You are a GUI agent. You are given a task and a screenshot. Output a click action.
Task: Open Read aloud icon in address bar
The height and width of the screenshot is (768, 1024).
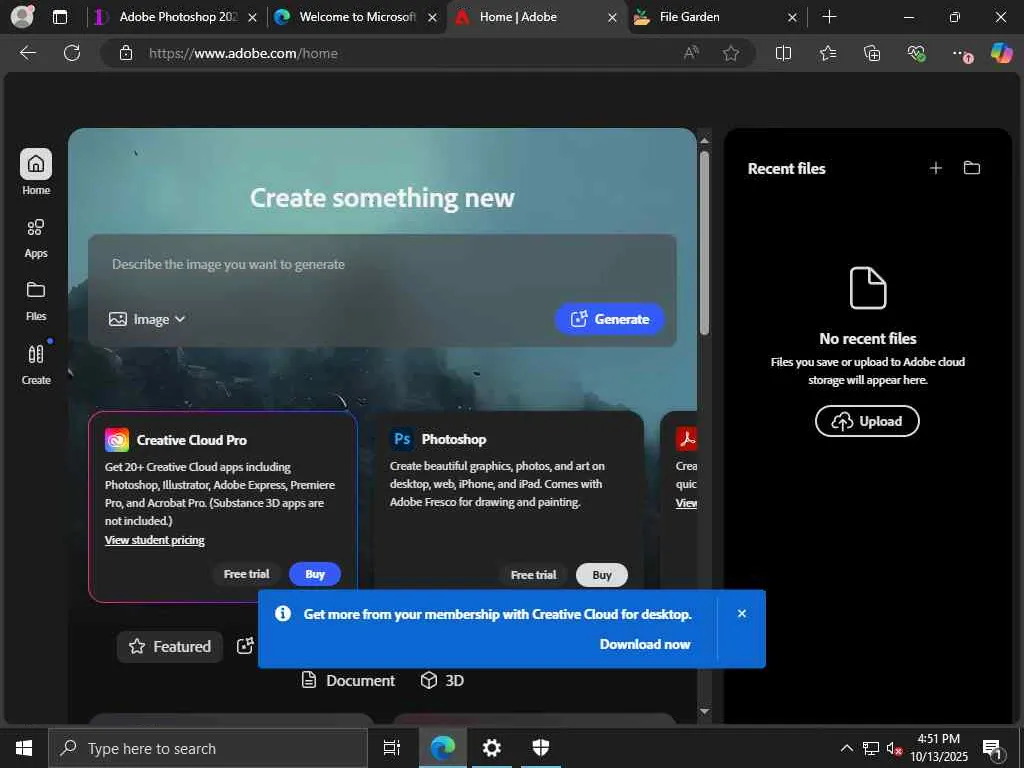[691, 53]
